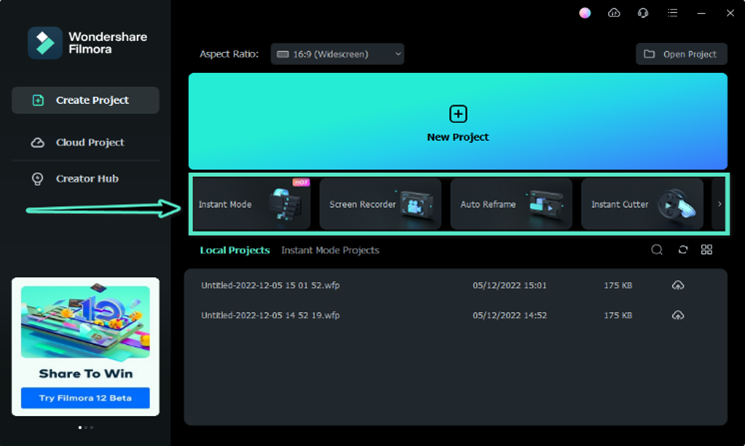Launch Screen Recorder
Screen dimensions: 745x446
click(x=380, y=204)
